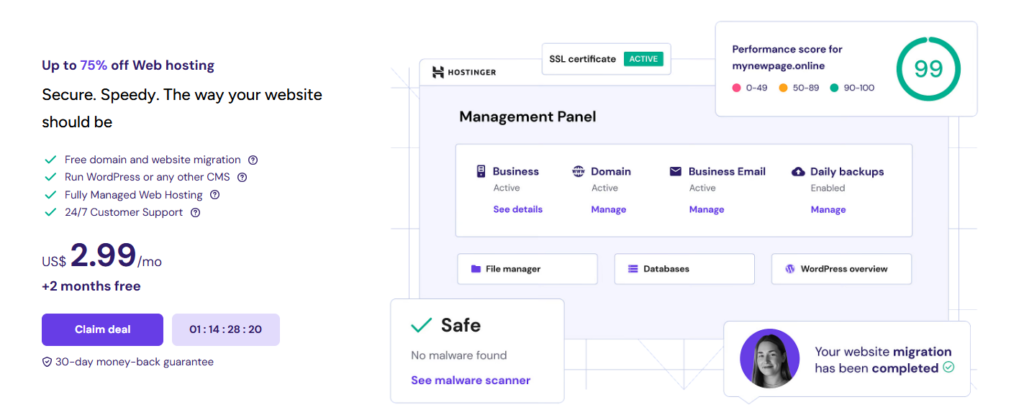Open the File manager button
1024x415 pixels.
point(528,269)
